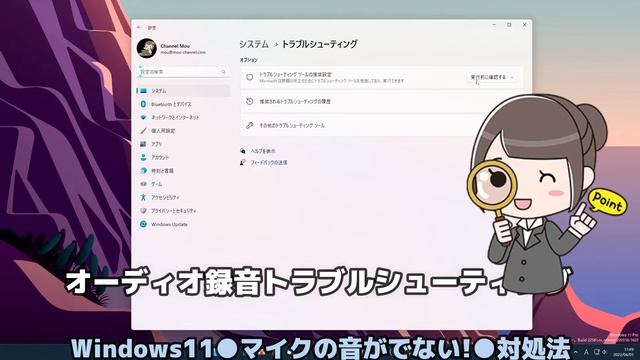Screen dimensions: 640x360
Task: Open アプリ via its apps grid icon
Action: tap(143, 144)
